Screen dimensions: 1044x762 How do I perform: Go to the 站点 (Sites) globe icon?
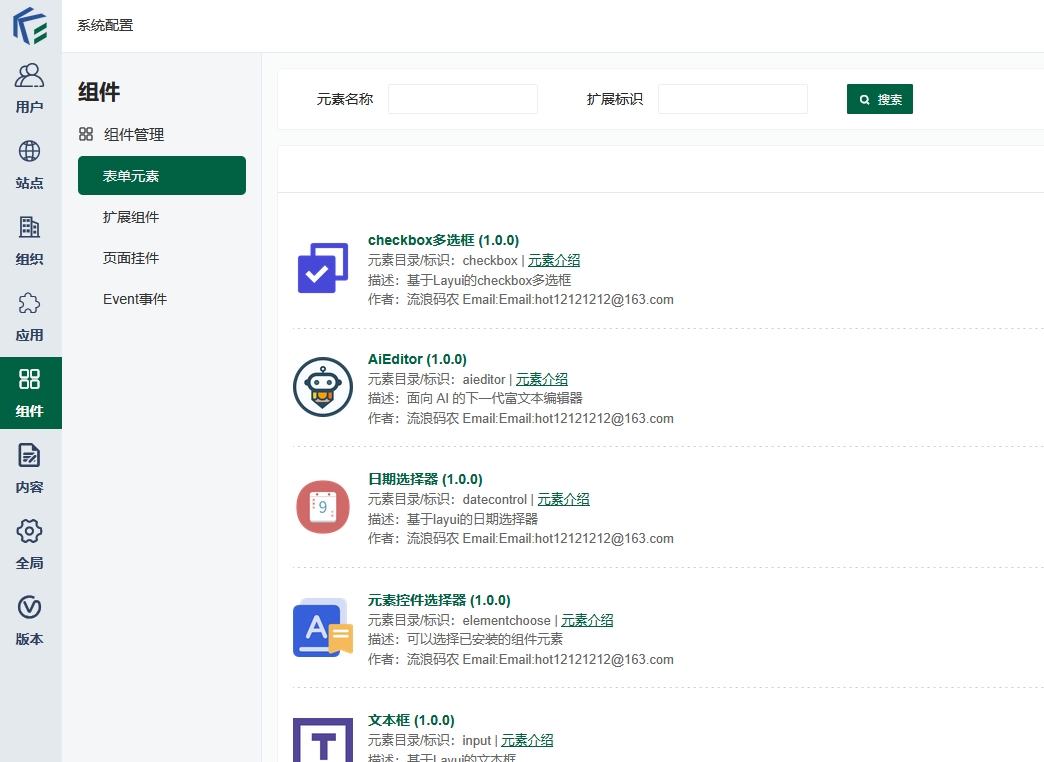coord(30,164)
